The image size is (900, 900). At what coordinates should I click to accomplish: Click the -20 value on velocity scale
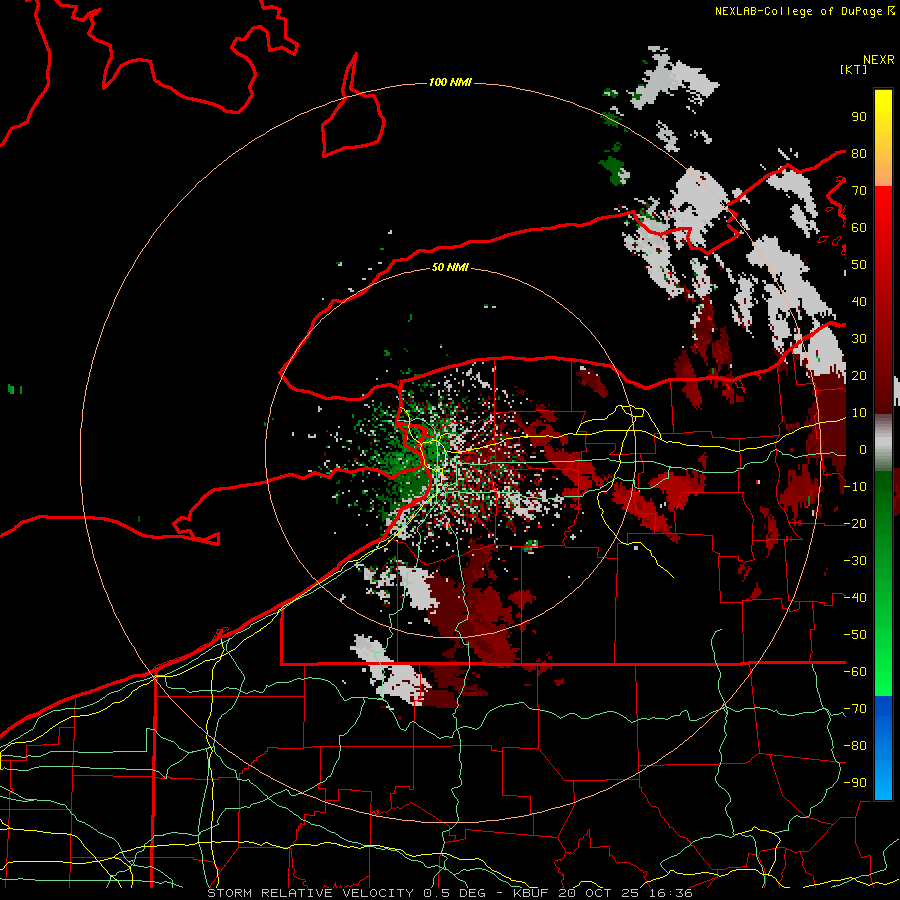click(x=855, y=523)
